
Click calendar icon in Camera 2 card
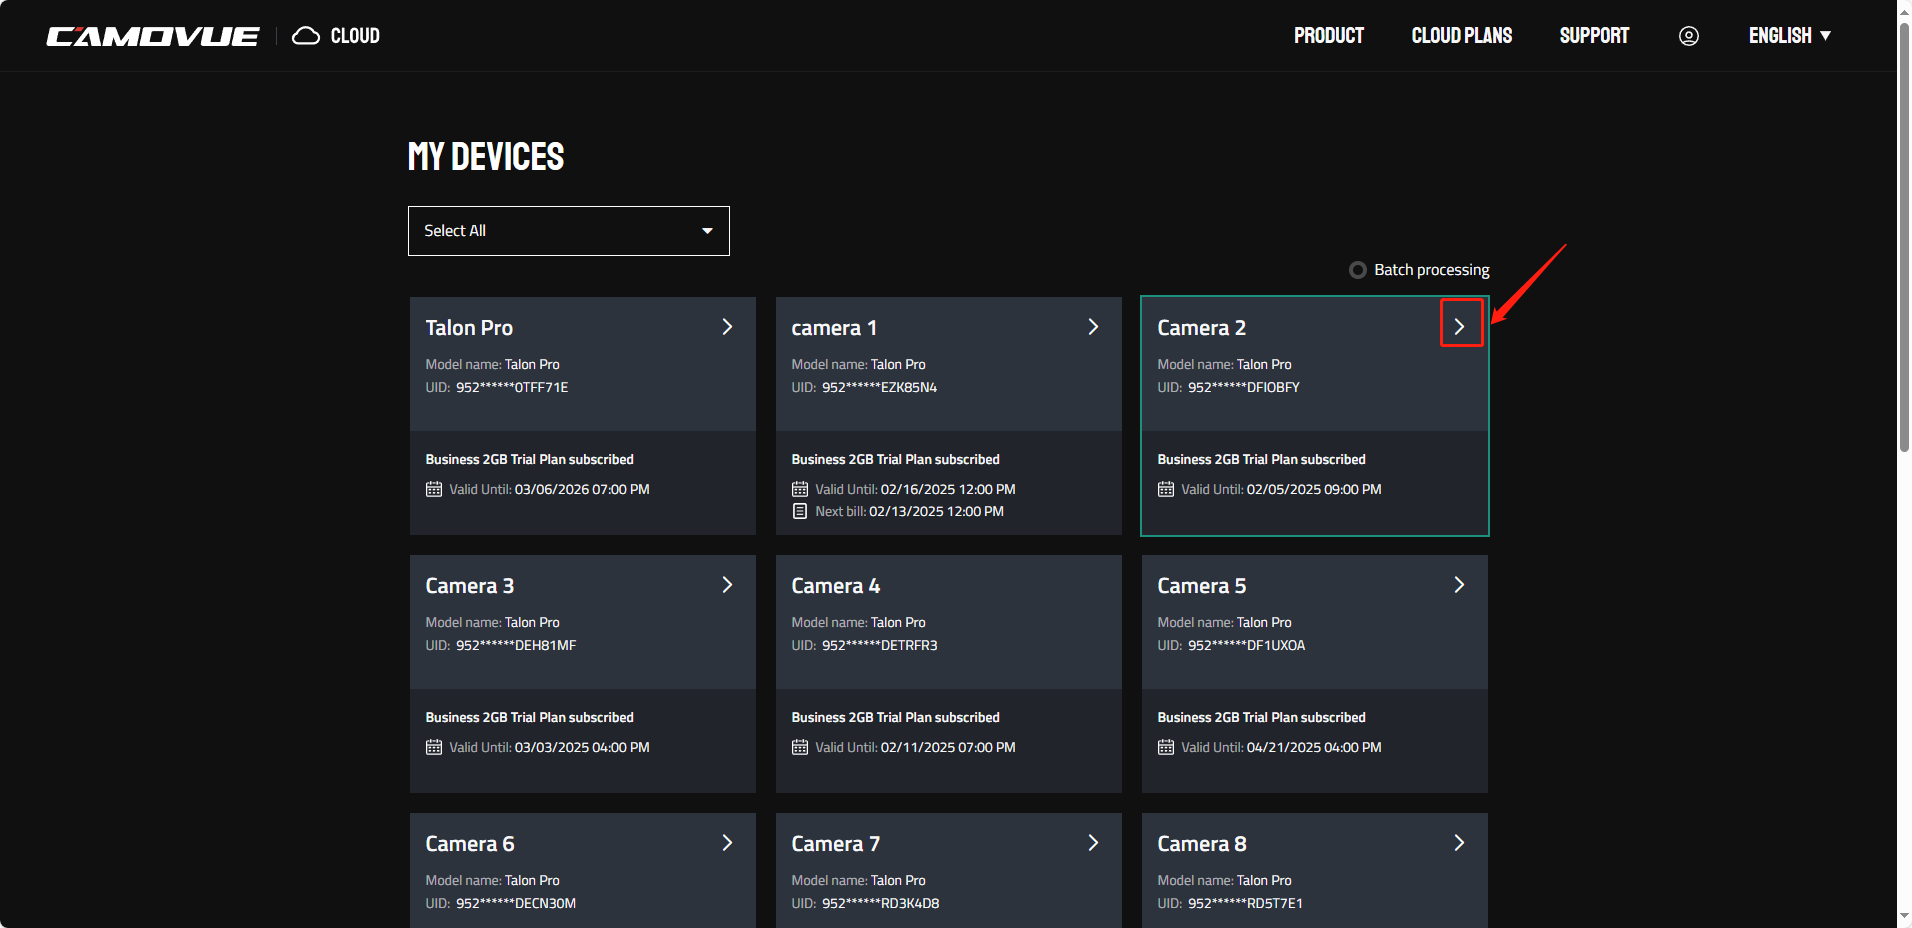coord(1166,489)
